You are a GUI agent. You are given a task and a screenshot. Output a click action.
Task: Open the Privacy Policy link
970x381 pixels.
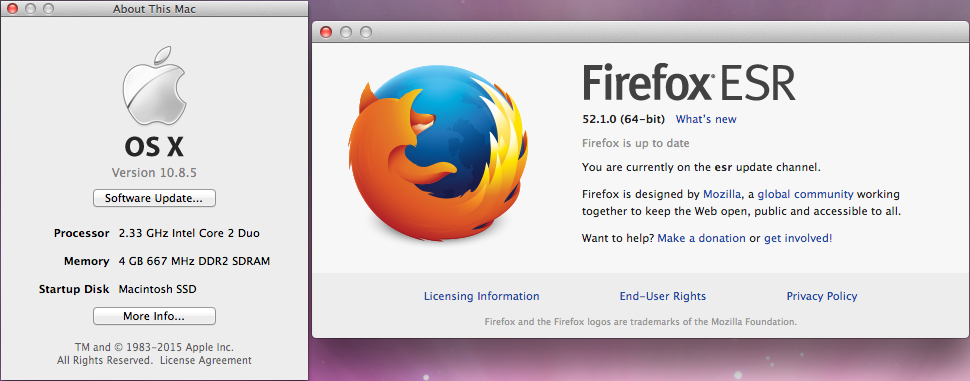[822, 296]
